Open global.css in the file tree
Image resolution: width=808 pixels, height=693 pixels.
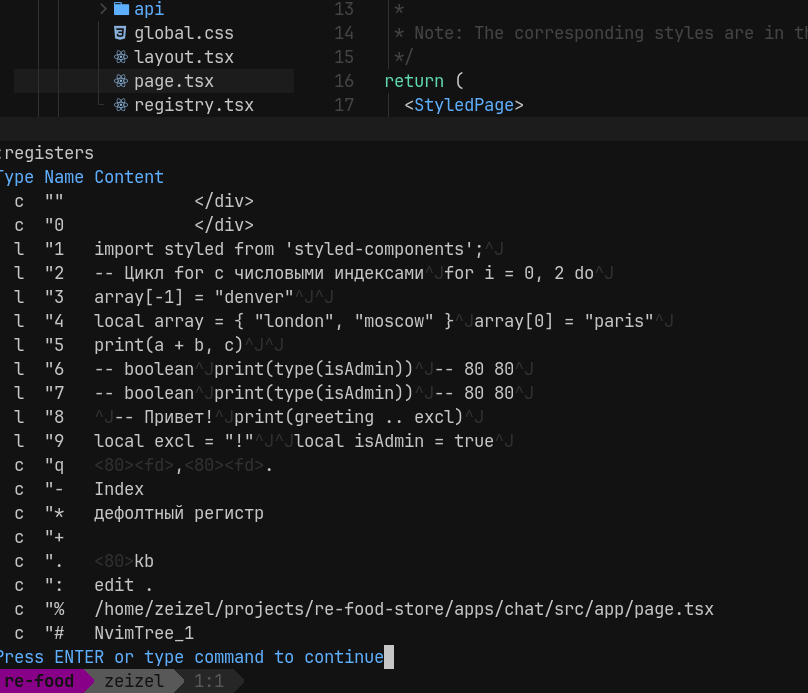point(183,33)
